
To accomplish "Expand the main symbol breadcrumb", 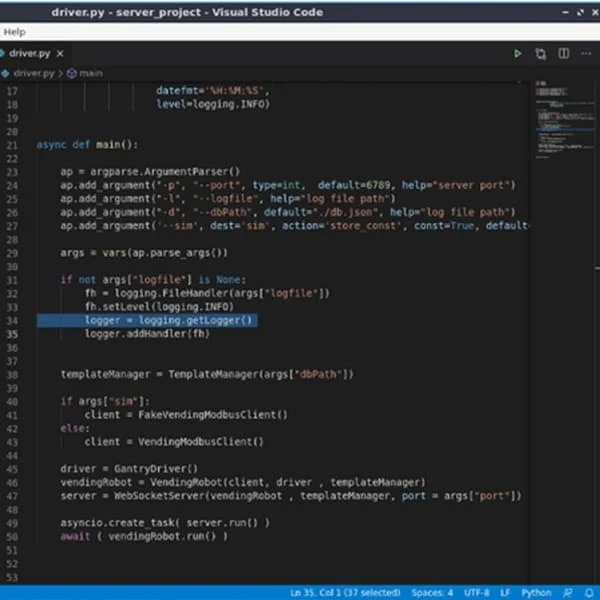I will click(90, 73).
